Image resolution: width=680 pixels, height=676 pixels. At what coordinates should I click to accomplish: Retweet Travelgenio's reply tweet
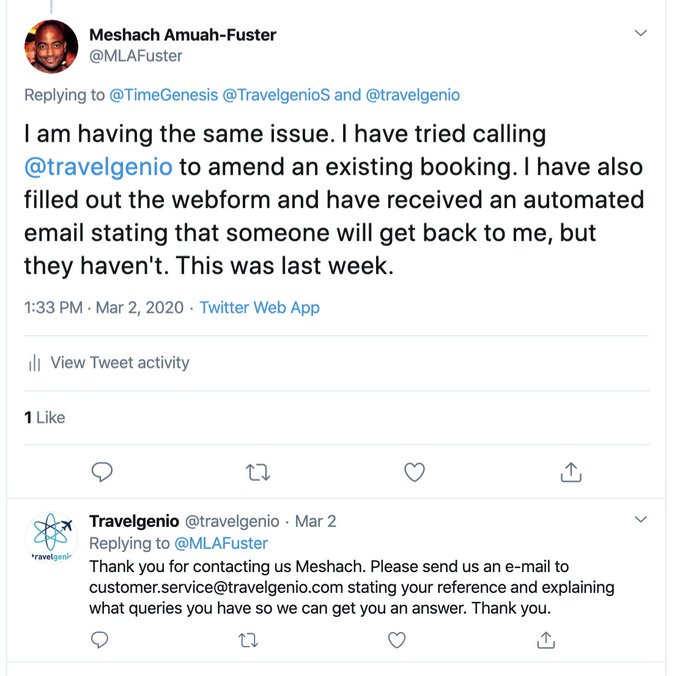click(x=248, y=638)
